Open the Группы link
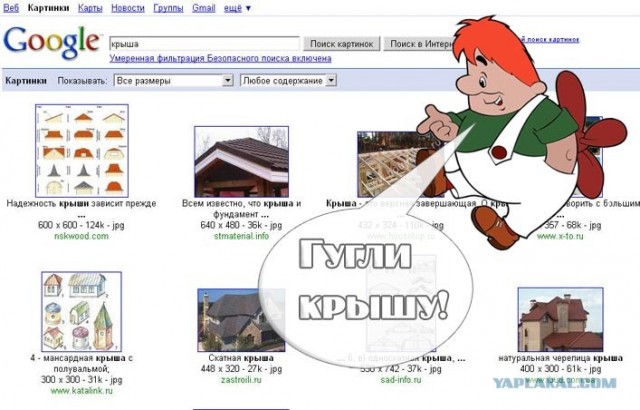640x410 pixels. click(168, 8)
